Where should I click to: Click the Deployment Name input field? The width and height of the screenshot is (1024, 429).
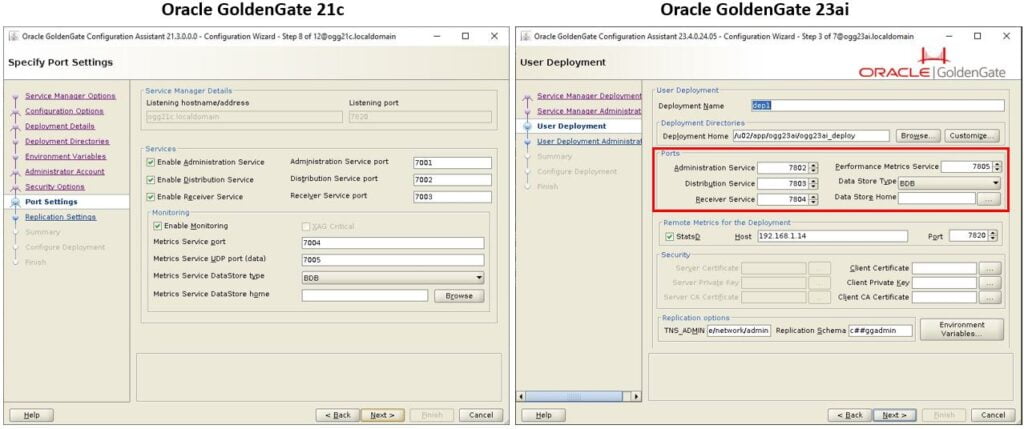pos(875,105)
